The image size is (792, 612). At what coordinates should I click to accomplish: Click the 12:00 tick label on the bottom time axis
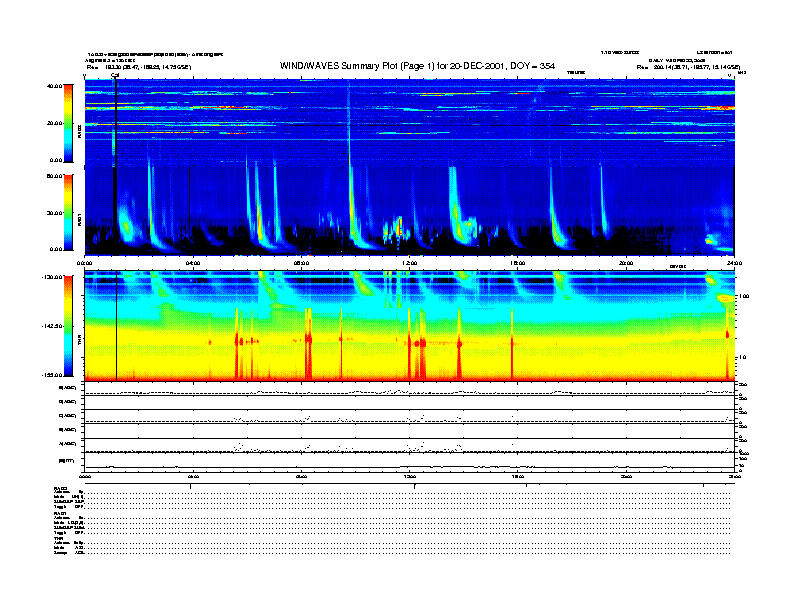click(x=410, y=476)
